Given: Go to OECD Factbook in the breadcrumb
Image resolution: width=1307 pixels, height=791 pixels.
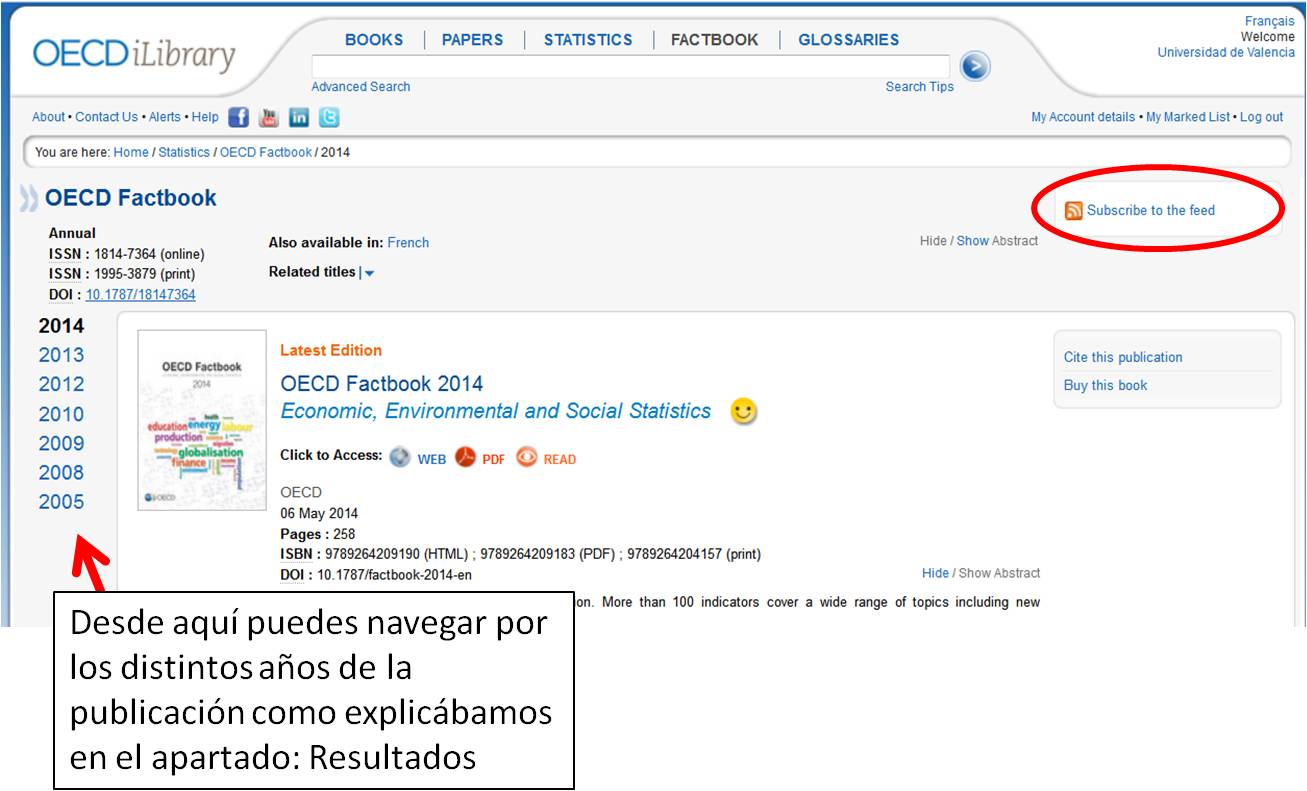Looking at the screenshot, I should pos(266,153).
